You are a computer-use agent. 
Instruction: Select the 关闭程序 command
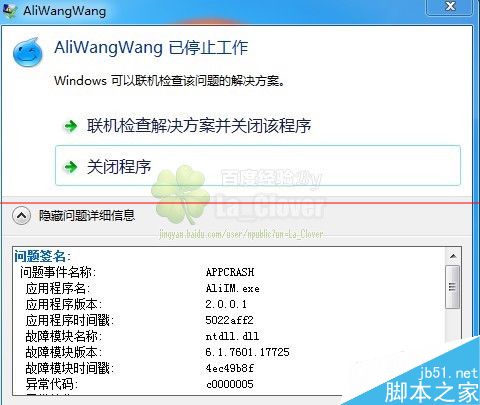tap(258, 165)
